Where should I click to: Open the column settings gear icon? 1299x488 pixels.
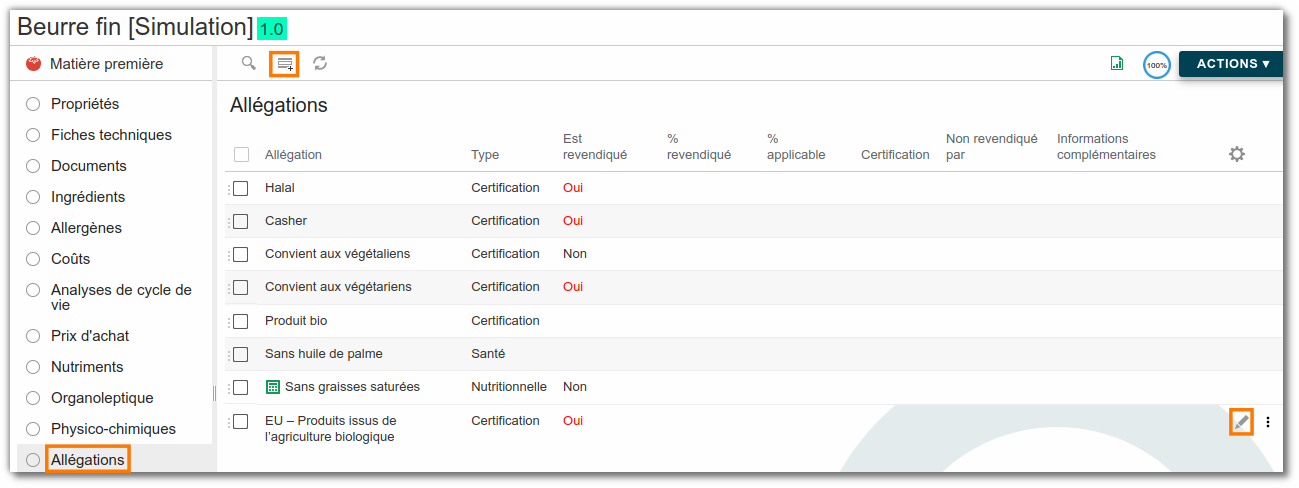click(x=1237, y=154)
